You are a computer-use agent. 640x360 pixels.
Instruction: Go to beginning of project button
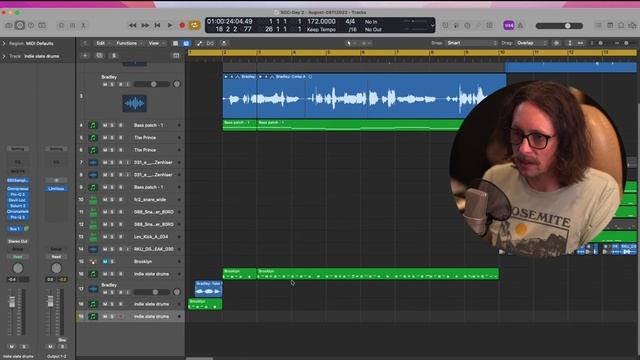click(157, 25)
